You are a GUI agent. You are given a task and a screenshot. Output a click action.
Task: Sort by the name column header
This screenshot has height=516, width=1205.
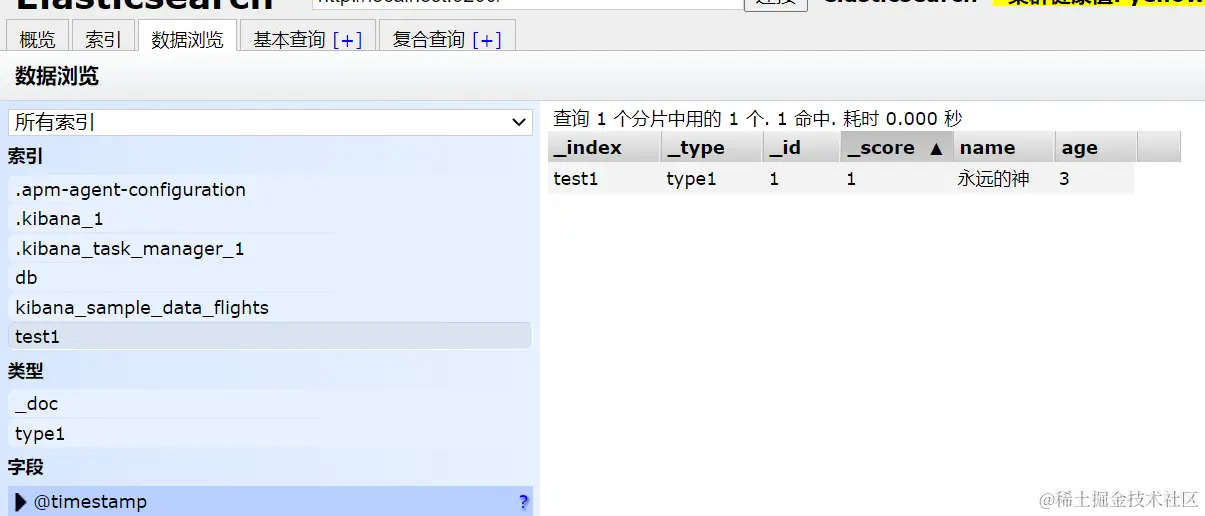point(1004,147)
